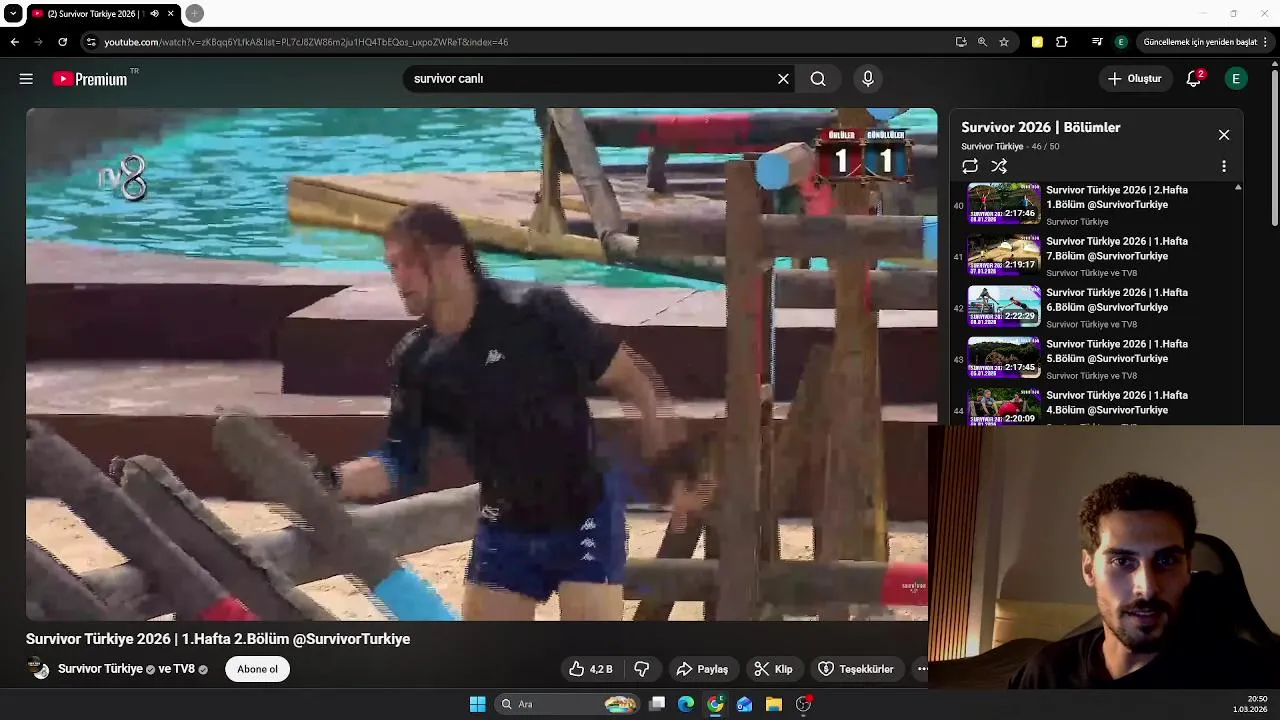Dislike the video
The height and width of the screenshot is (720, 1280).
pyautogui.click(x=642, y=669)
